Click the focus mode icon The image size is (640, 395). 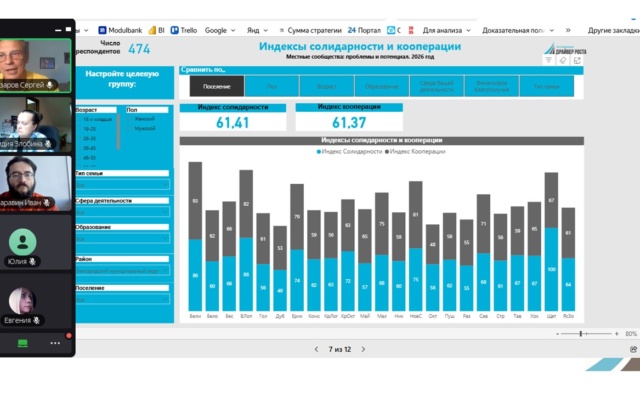(x=577, y=60)
